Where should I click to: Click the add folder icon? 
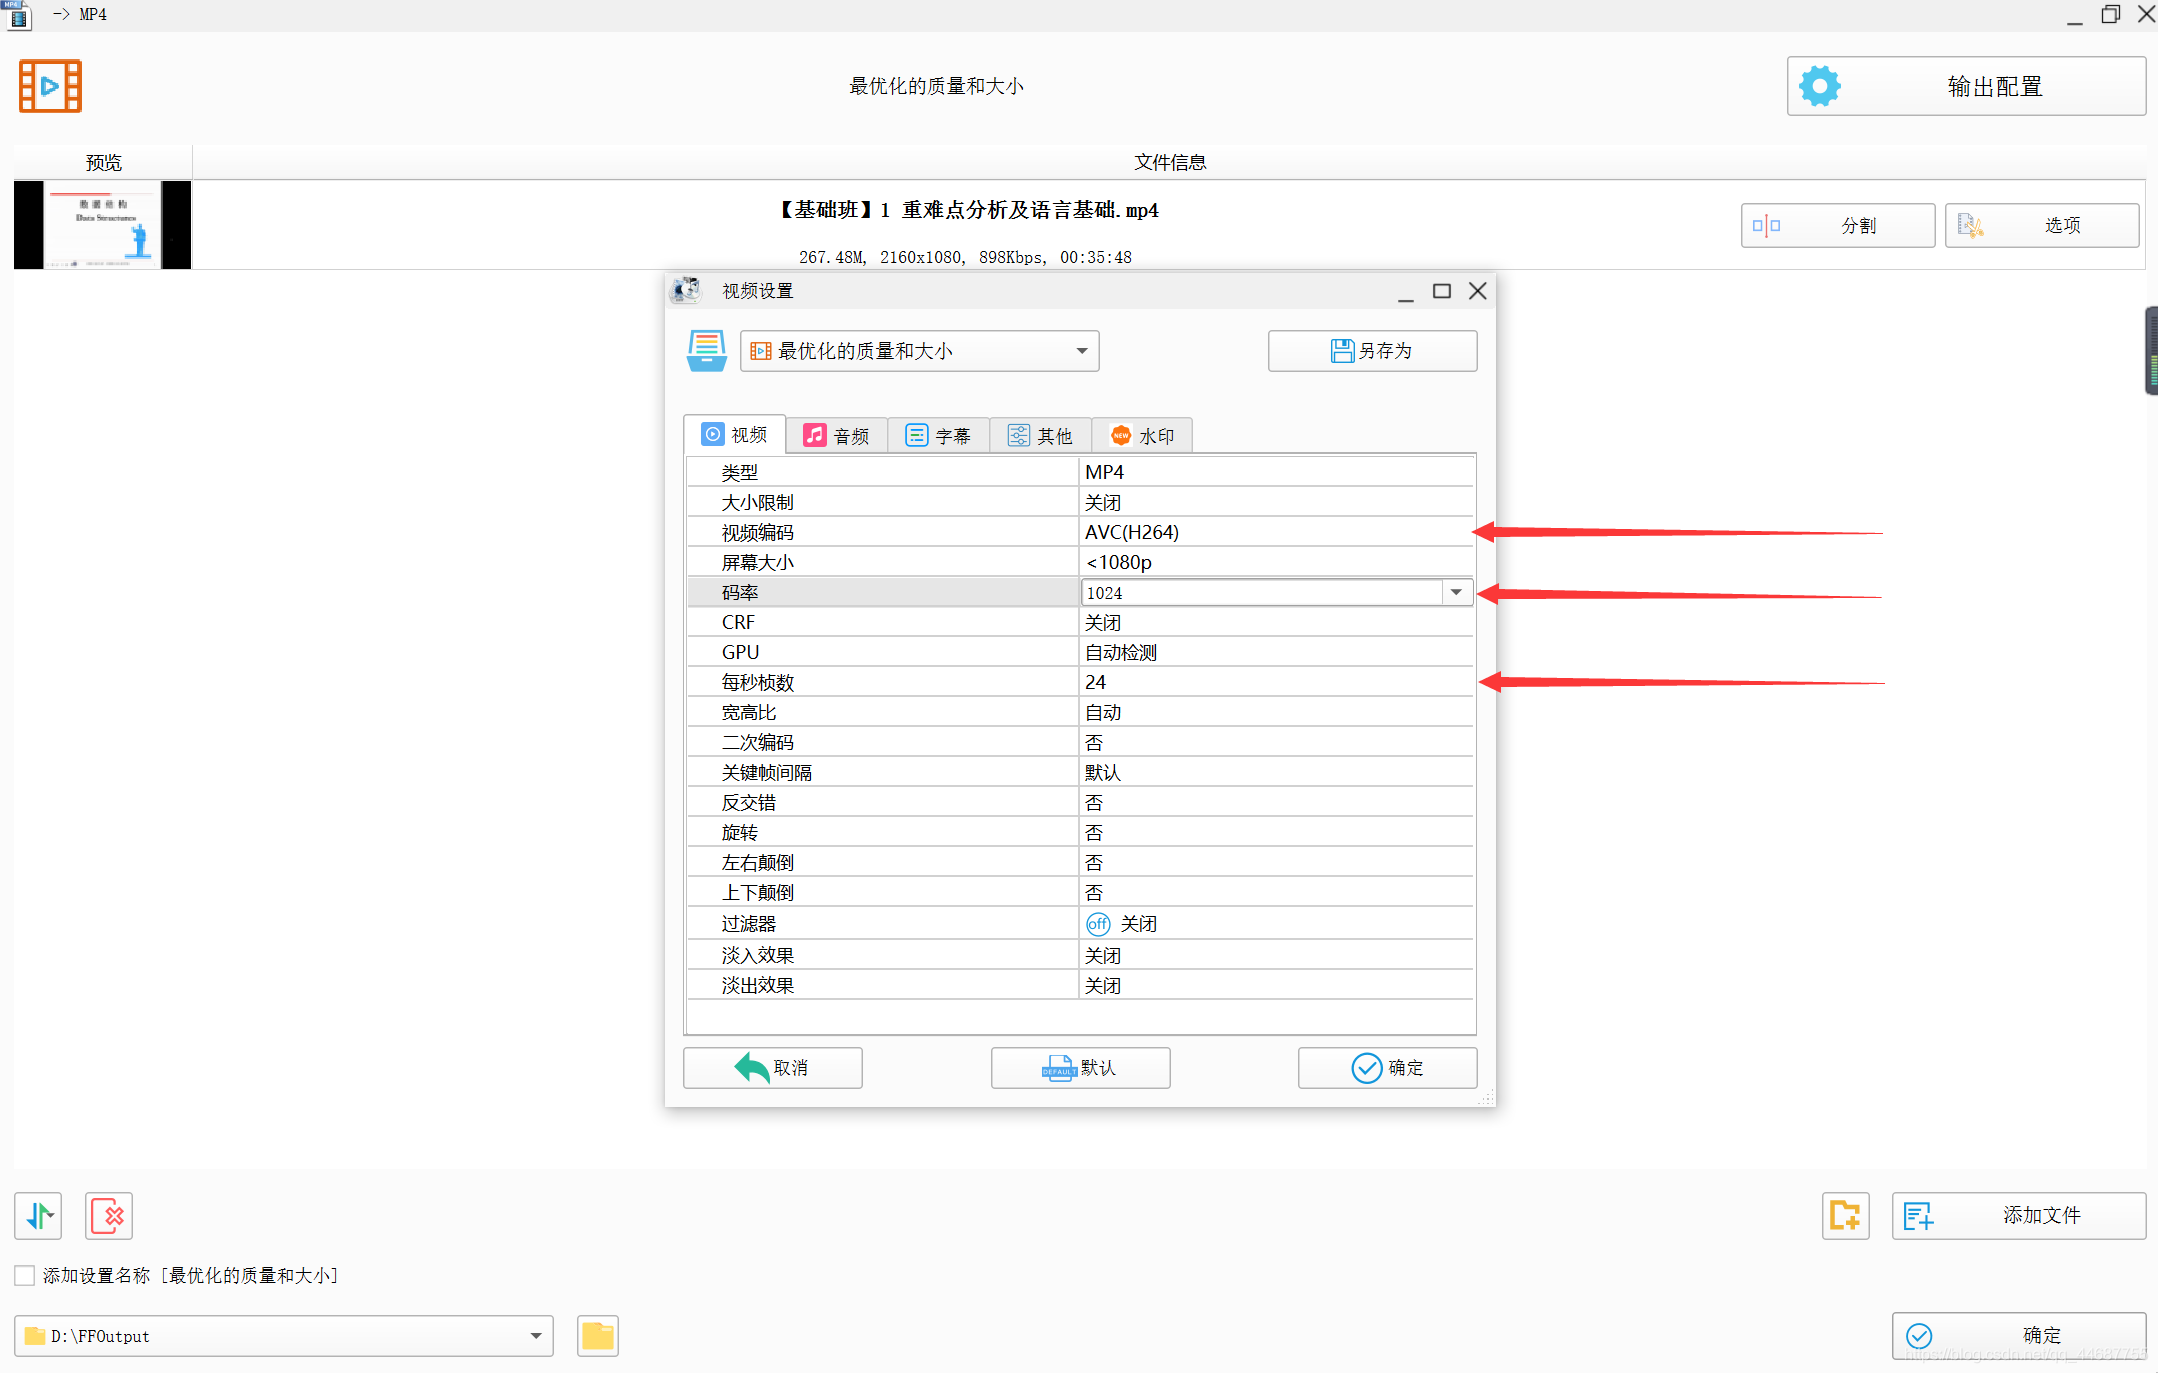(1845, 1216)
